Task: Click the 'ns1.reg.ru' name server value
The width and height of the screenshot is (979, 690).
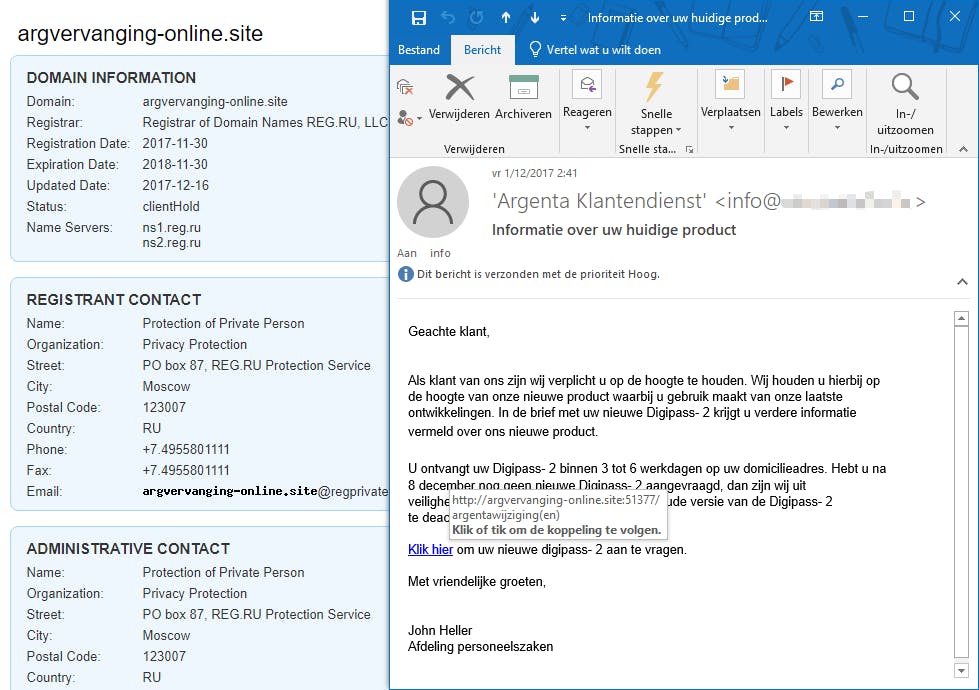Action: (172, 228)
